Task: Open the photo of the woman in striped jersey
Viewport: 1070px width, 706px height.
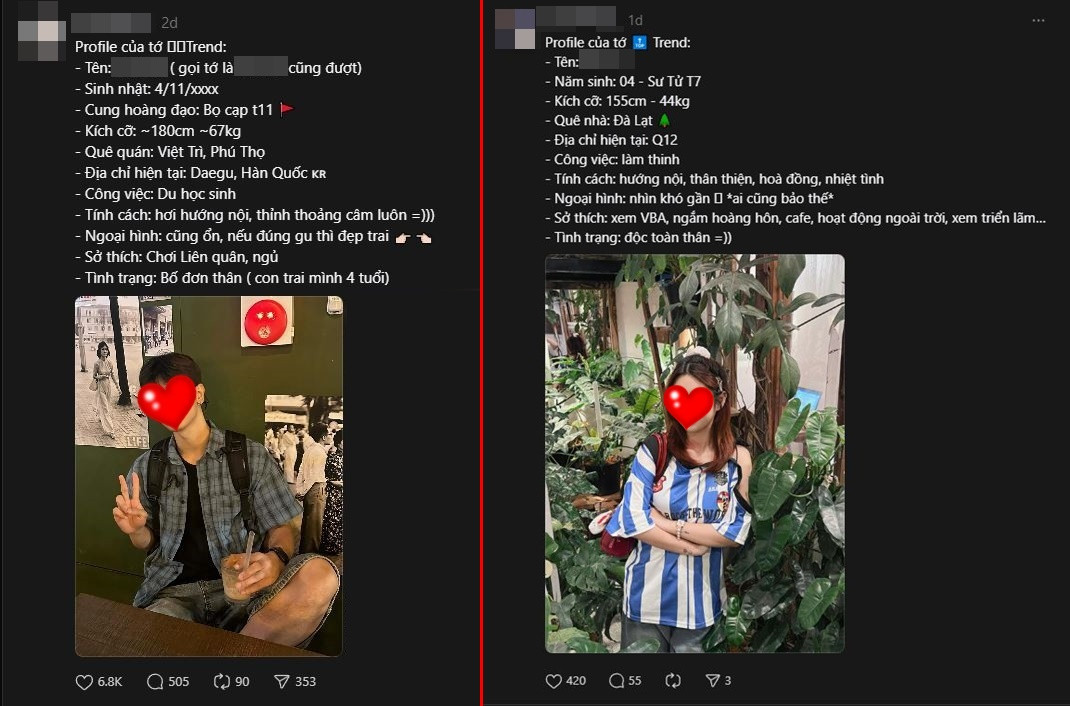Action: coord(694,453)
